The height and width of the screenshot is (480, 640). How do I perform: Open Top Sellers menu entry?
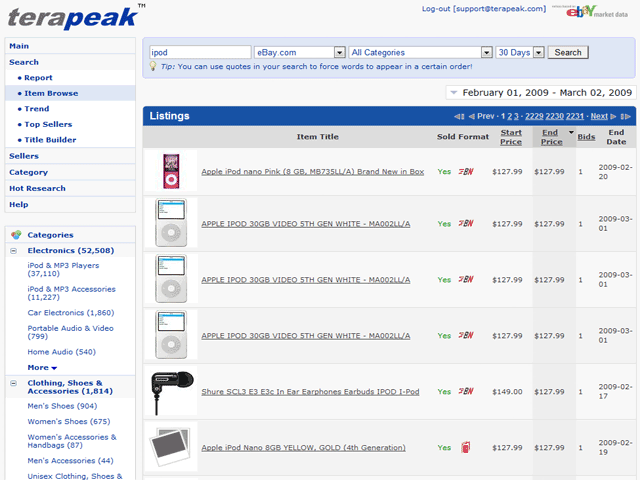tap(48, 124)
